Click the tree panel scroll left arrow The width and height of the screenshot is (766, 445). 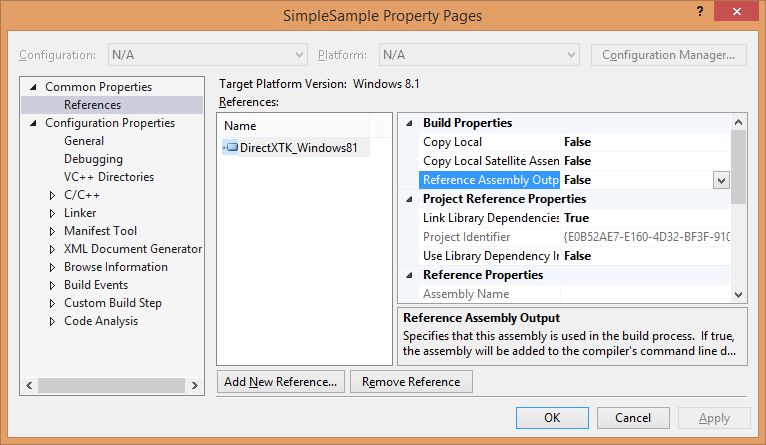(x=29, y=385)
